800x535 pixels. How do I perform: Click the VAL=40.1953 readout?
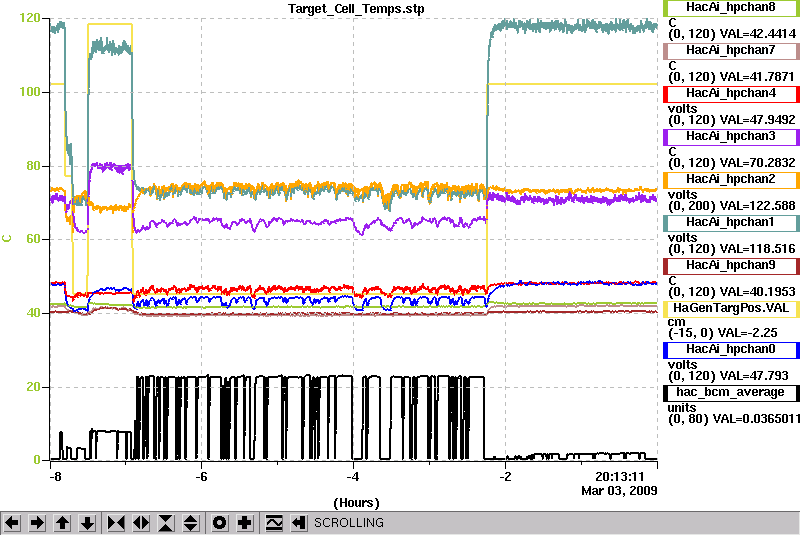pyautogui.click(x=757, y=291)
